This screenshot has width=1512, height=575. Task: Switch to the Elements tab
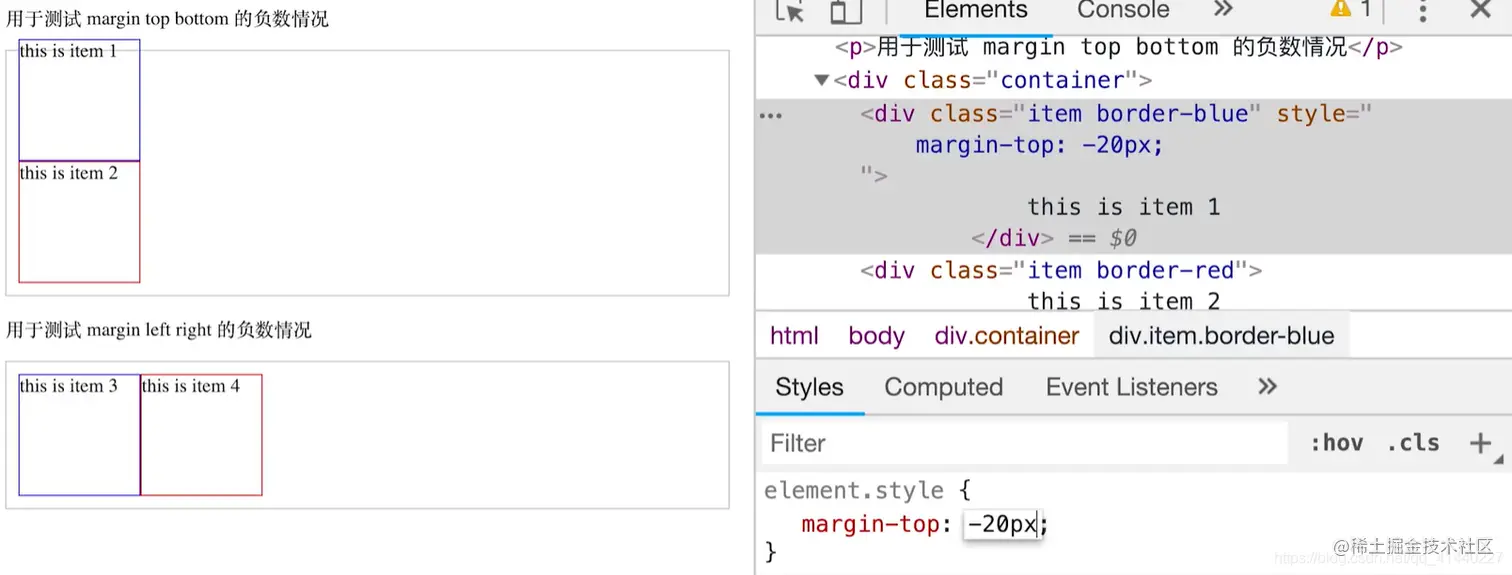click(x=976, y=10)
